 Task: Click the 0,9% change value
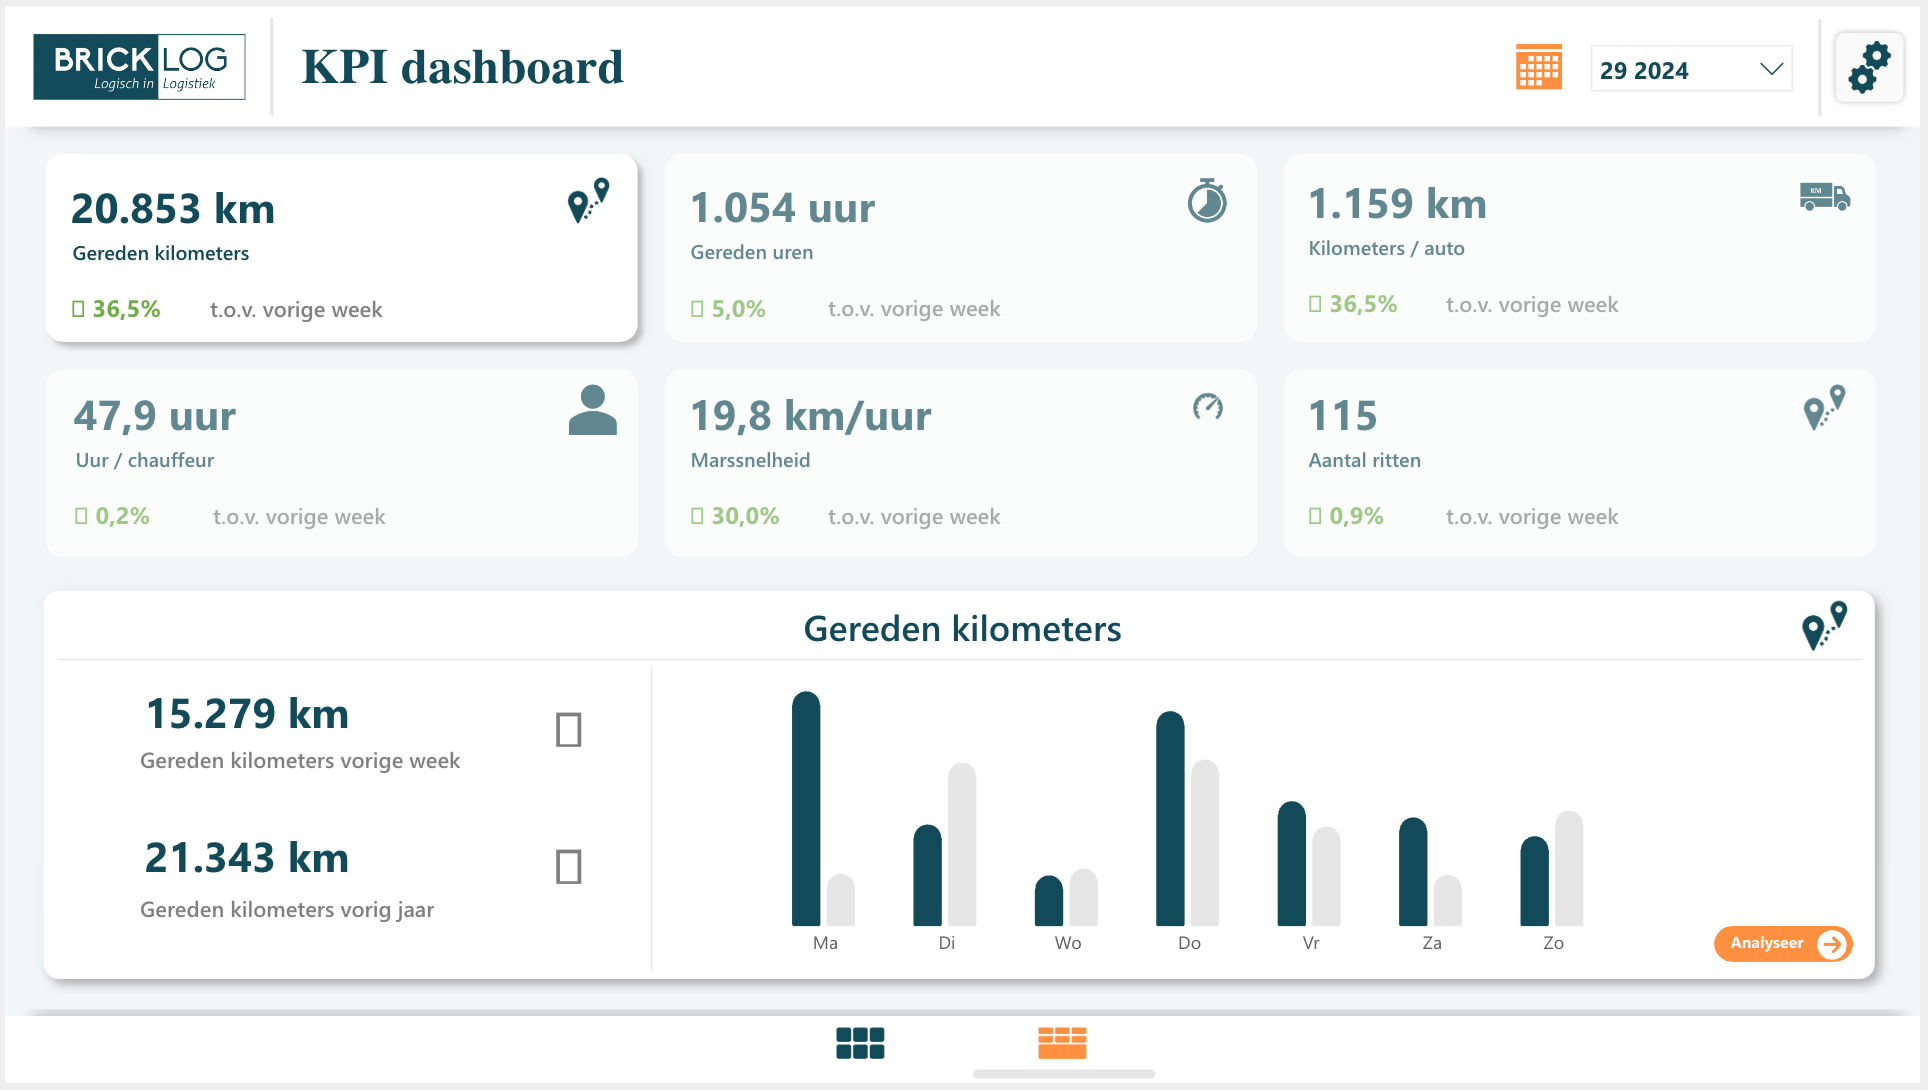pos(1346,516)
